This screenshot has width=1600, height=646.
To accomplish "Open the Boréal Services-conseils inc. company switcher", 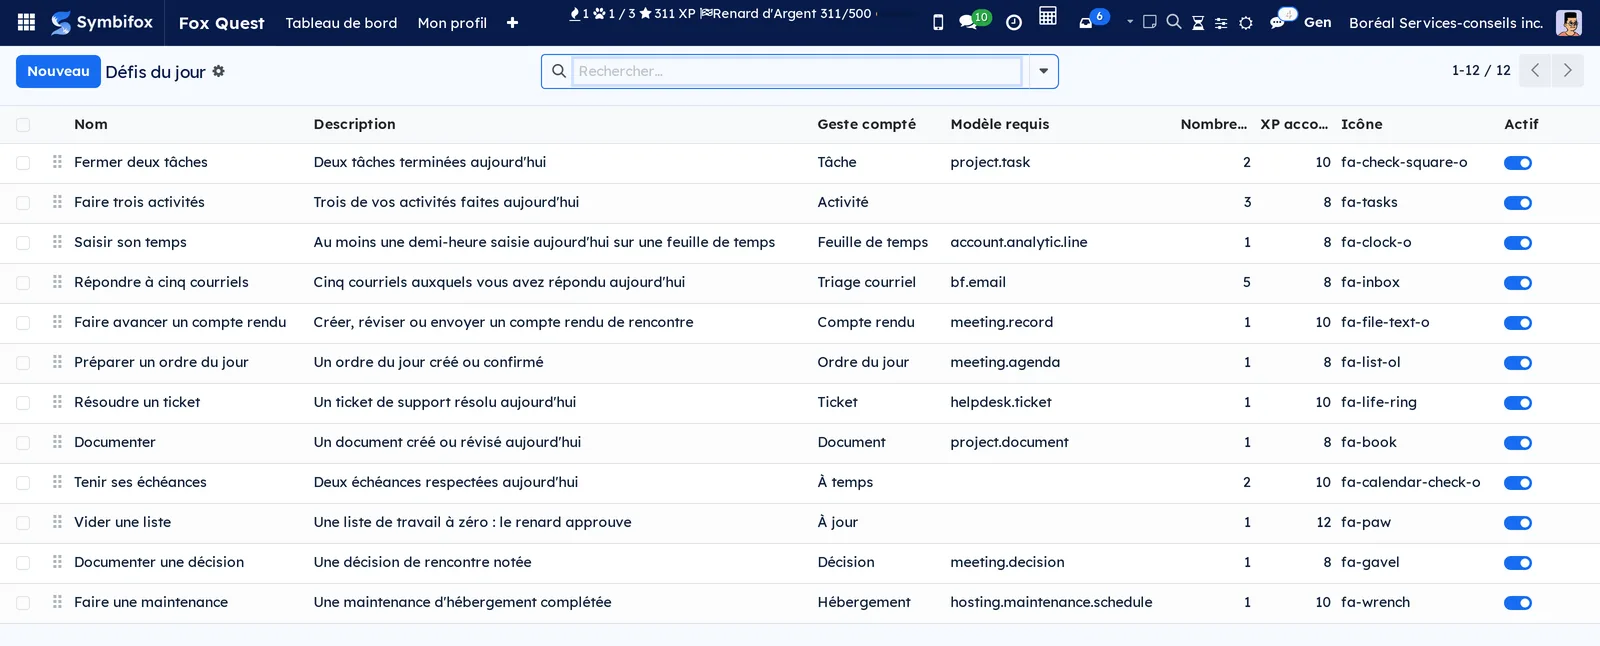I will point(1445,22).
